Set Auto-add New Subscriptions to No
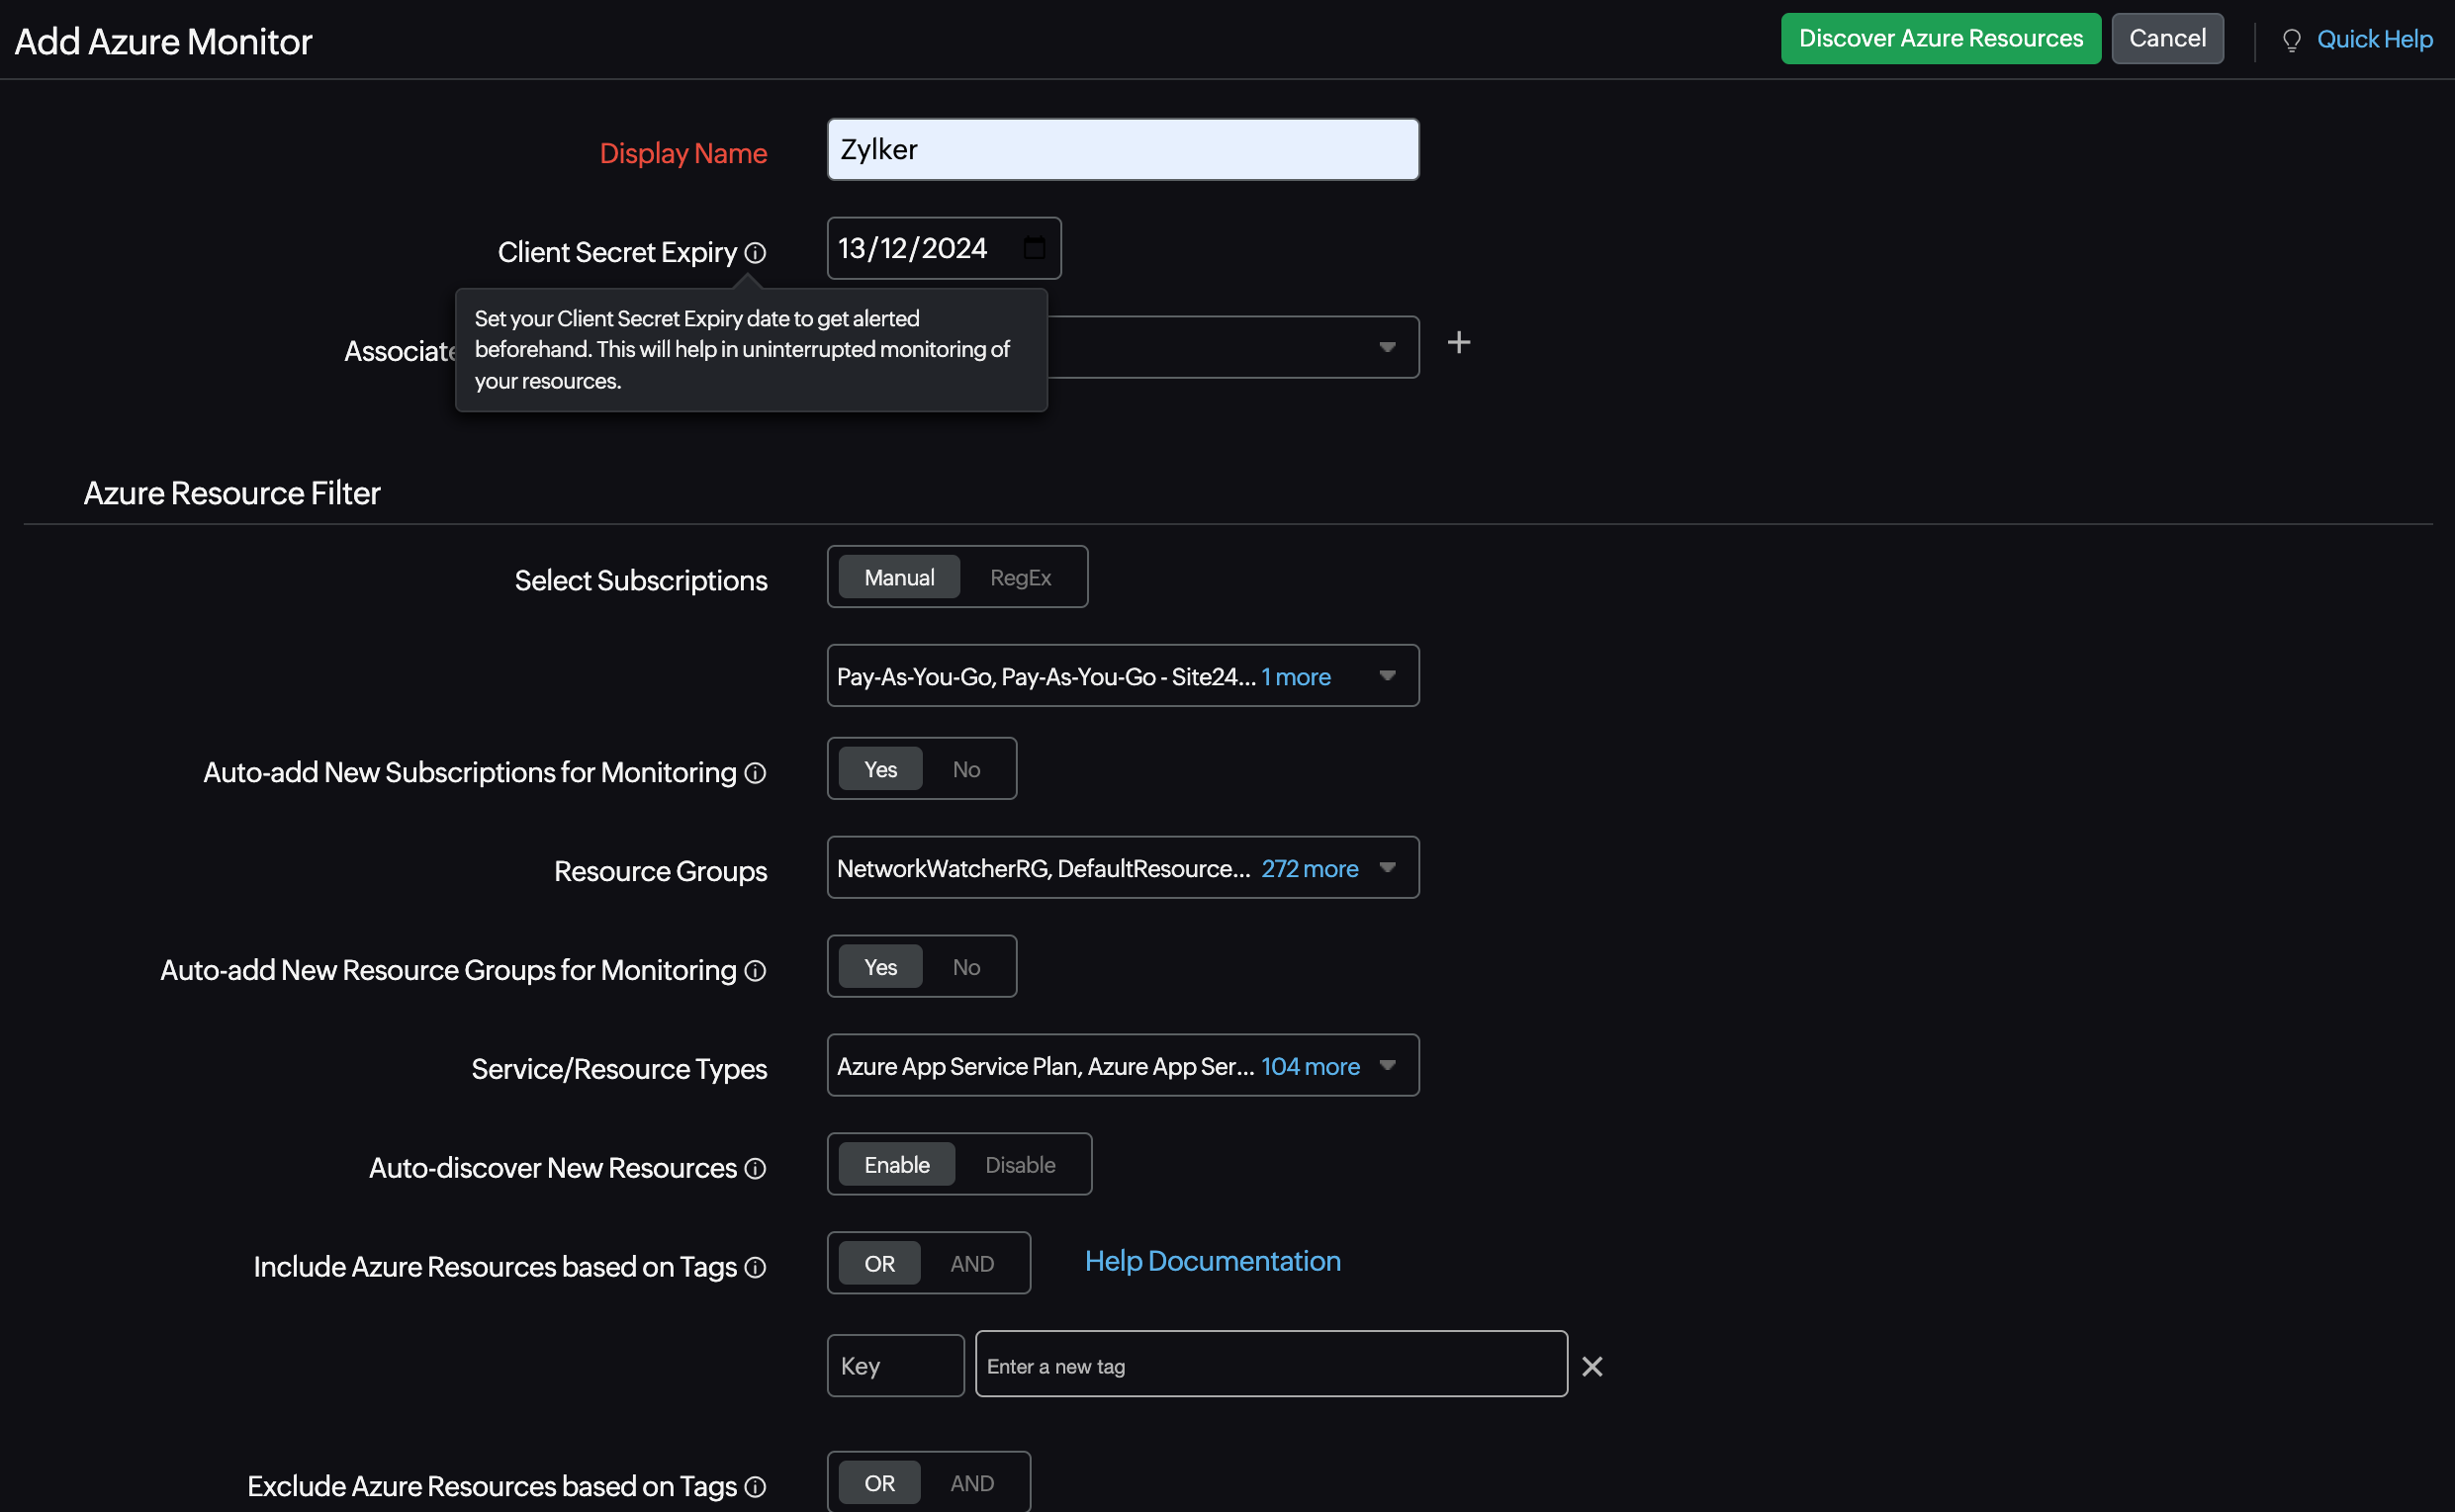The width and height of the screenshot is (2455, 1512). [x=966, y=769]
